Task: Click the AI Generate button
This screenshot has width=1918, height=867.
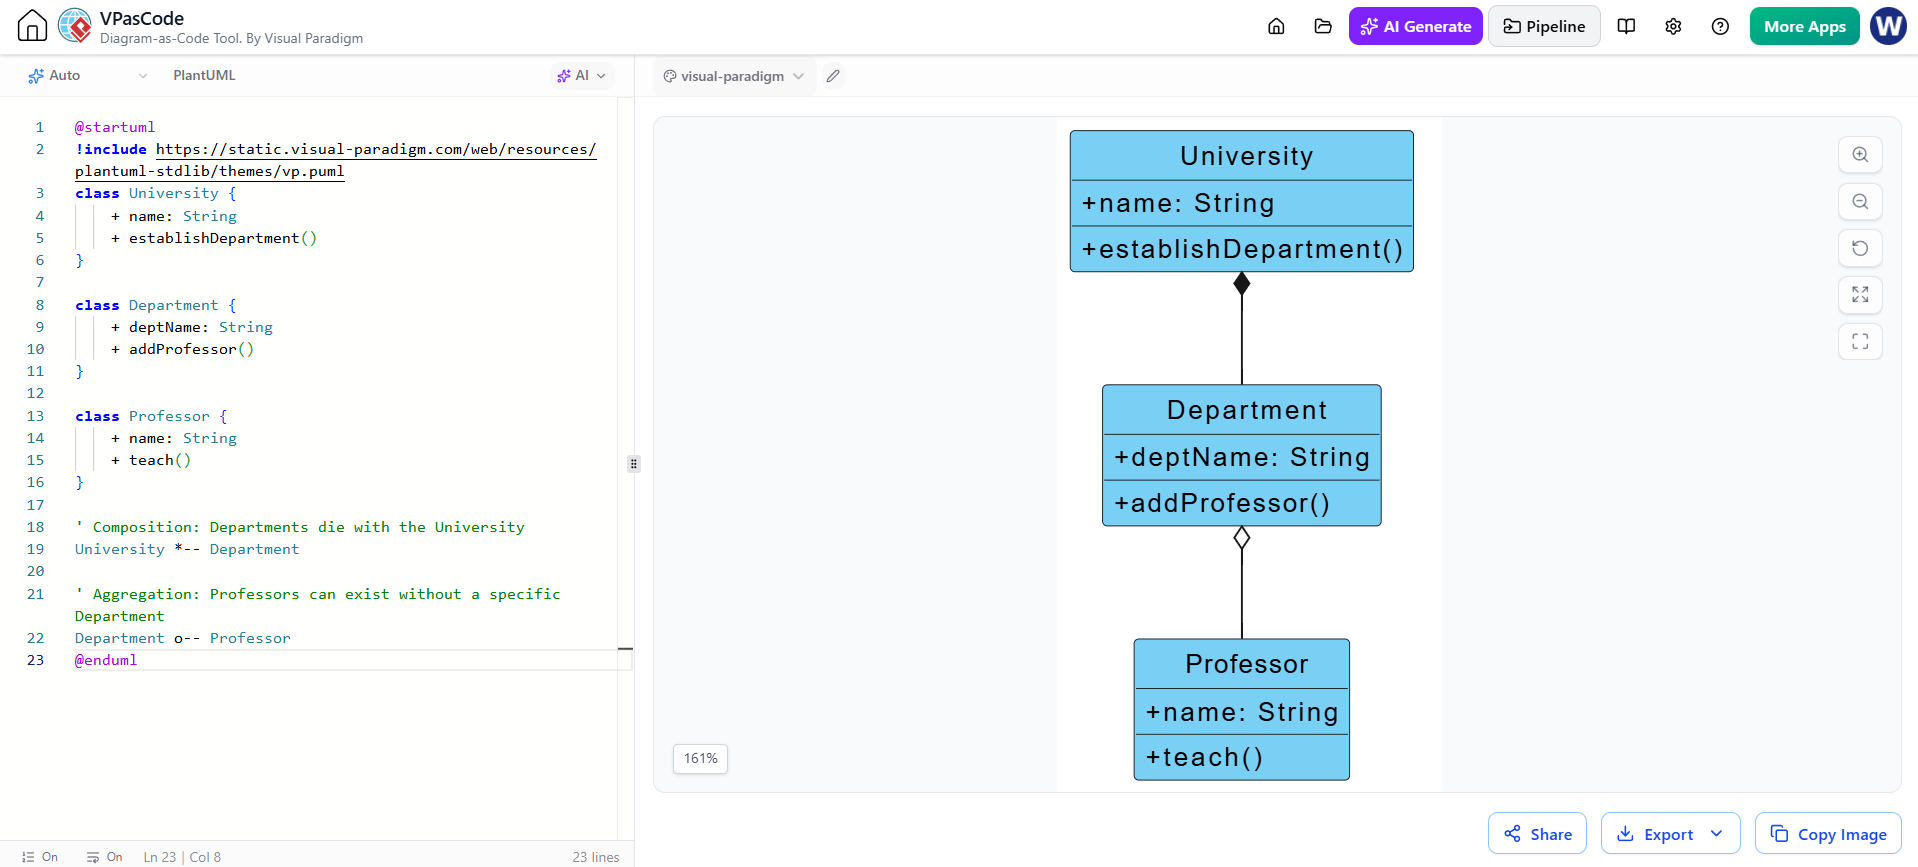Action: click(1415, 26)
